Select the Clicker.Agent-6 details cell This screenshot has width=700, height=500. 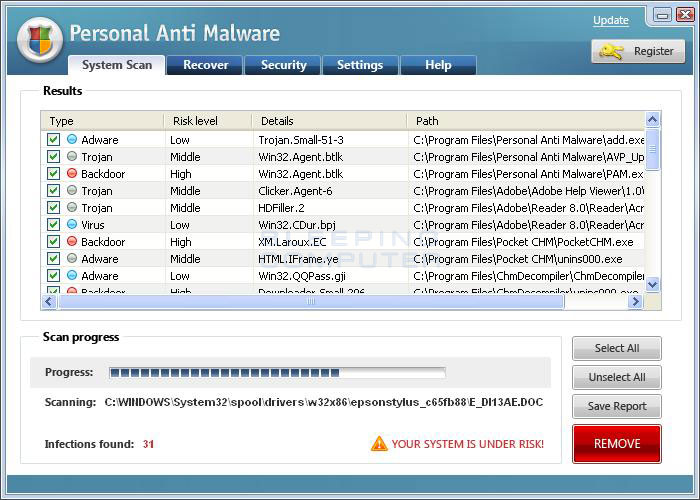click(x=330, y=191)
